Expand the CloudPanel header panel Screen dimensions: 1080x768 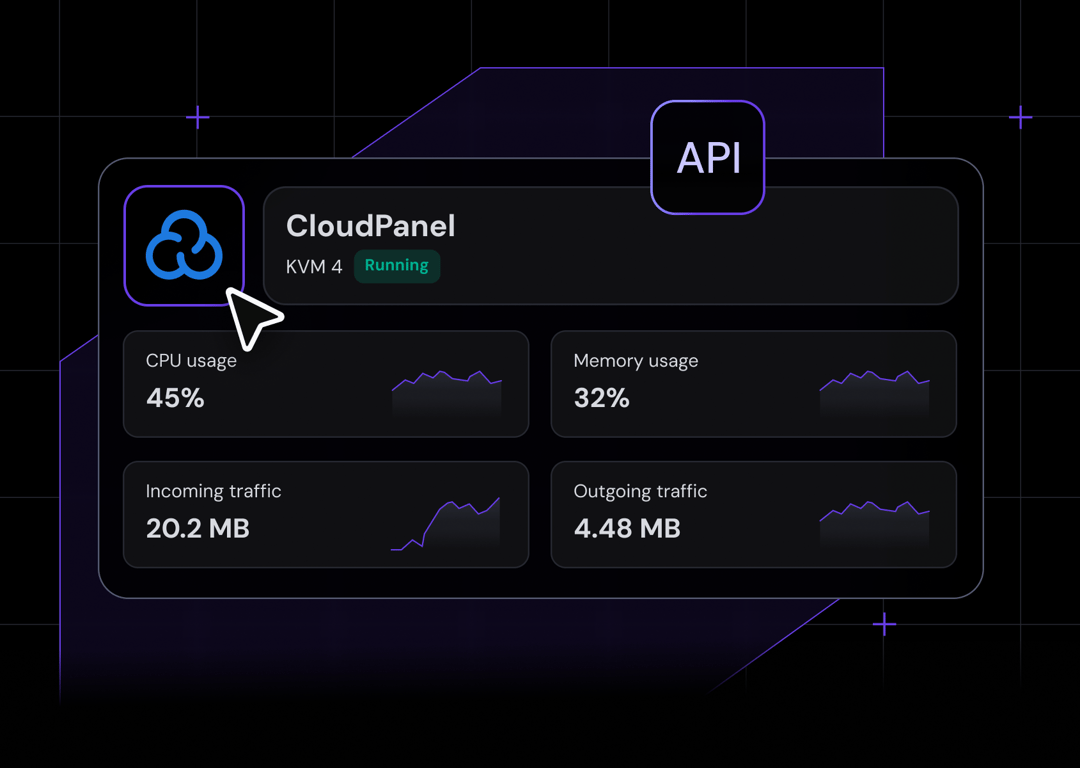tap(611, 245)
